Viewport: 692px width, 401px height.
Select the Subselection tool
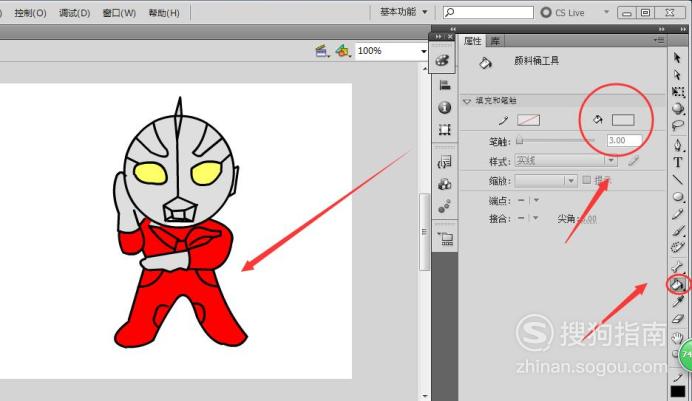(677, 75)
